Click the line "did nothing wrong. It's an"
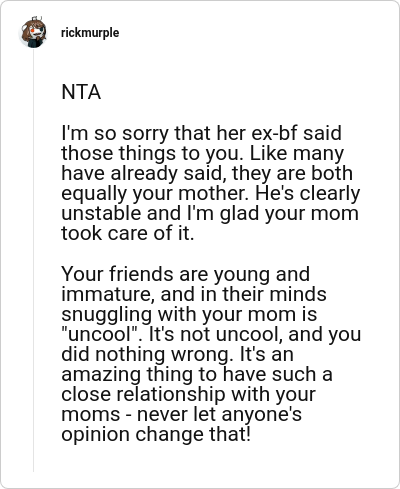The width and height of the screenshot is (400, 489). [x=177, y=354]
